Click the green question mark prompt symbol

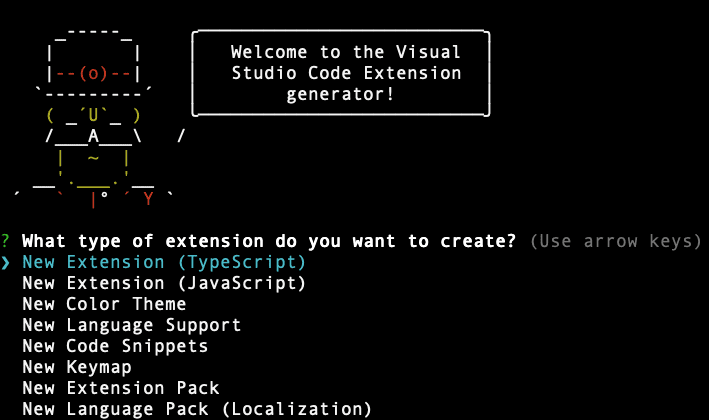pos(6,241)
